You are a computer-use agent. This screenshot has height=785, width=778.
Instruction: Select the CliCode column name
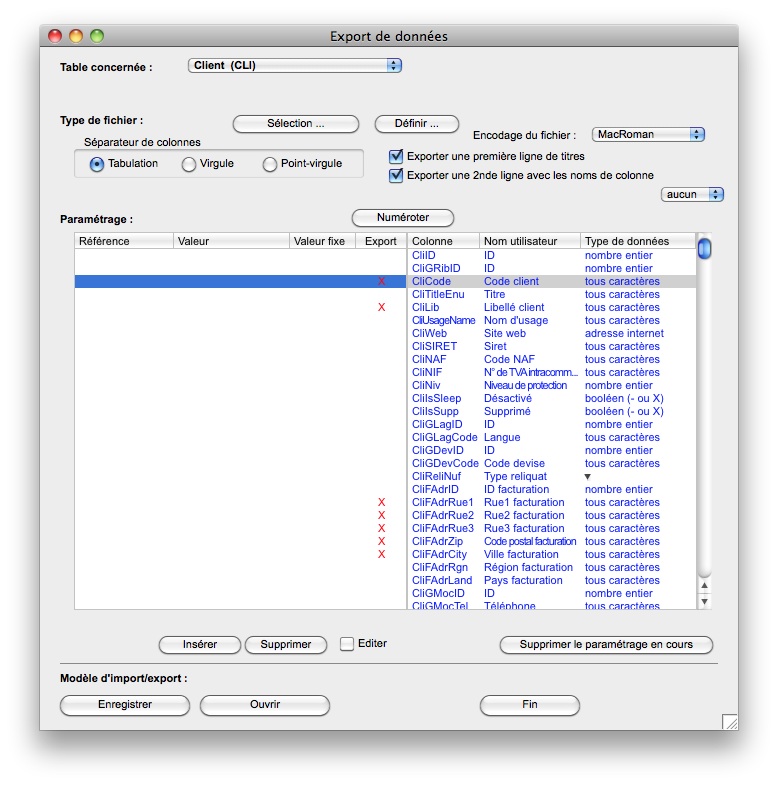[x=431, y=281]
